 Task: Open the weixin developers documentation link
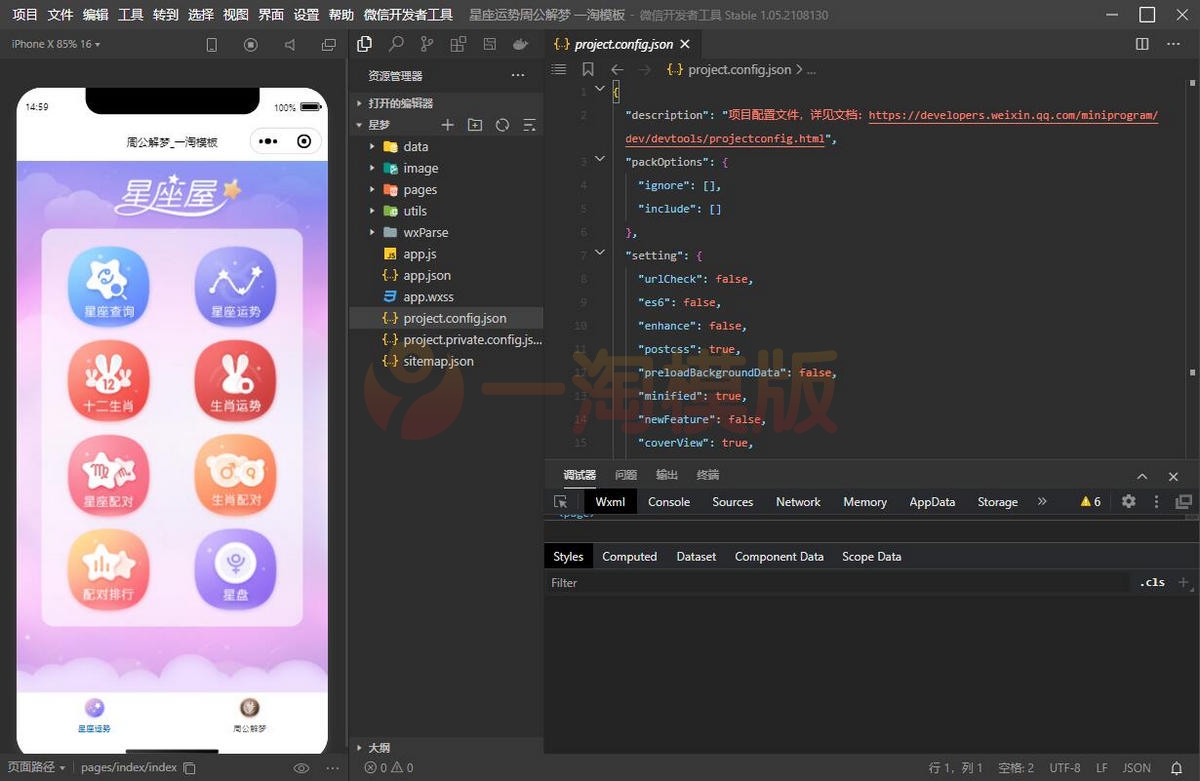point(1012,115)
